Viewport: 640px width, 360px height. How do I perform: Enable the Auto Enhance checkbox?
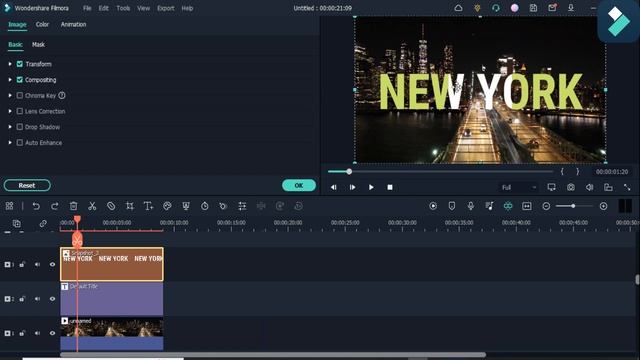click(x=20, y=142)
